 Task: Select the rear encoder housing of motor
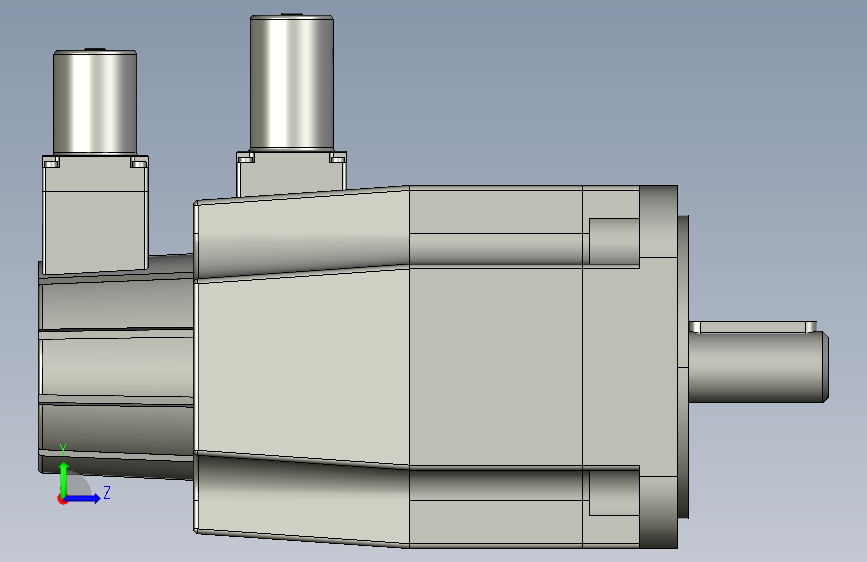pos(116,367)
